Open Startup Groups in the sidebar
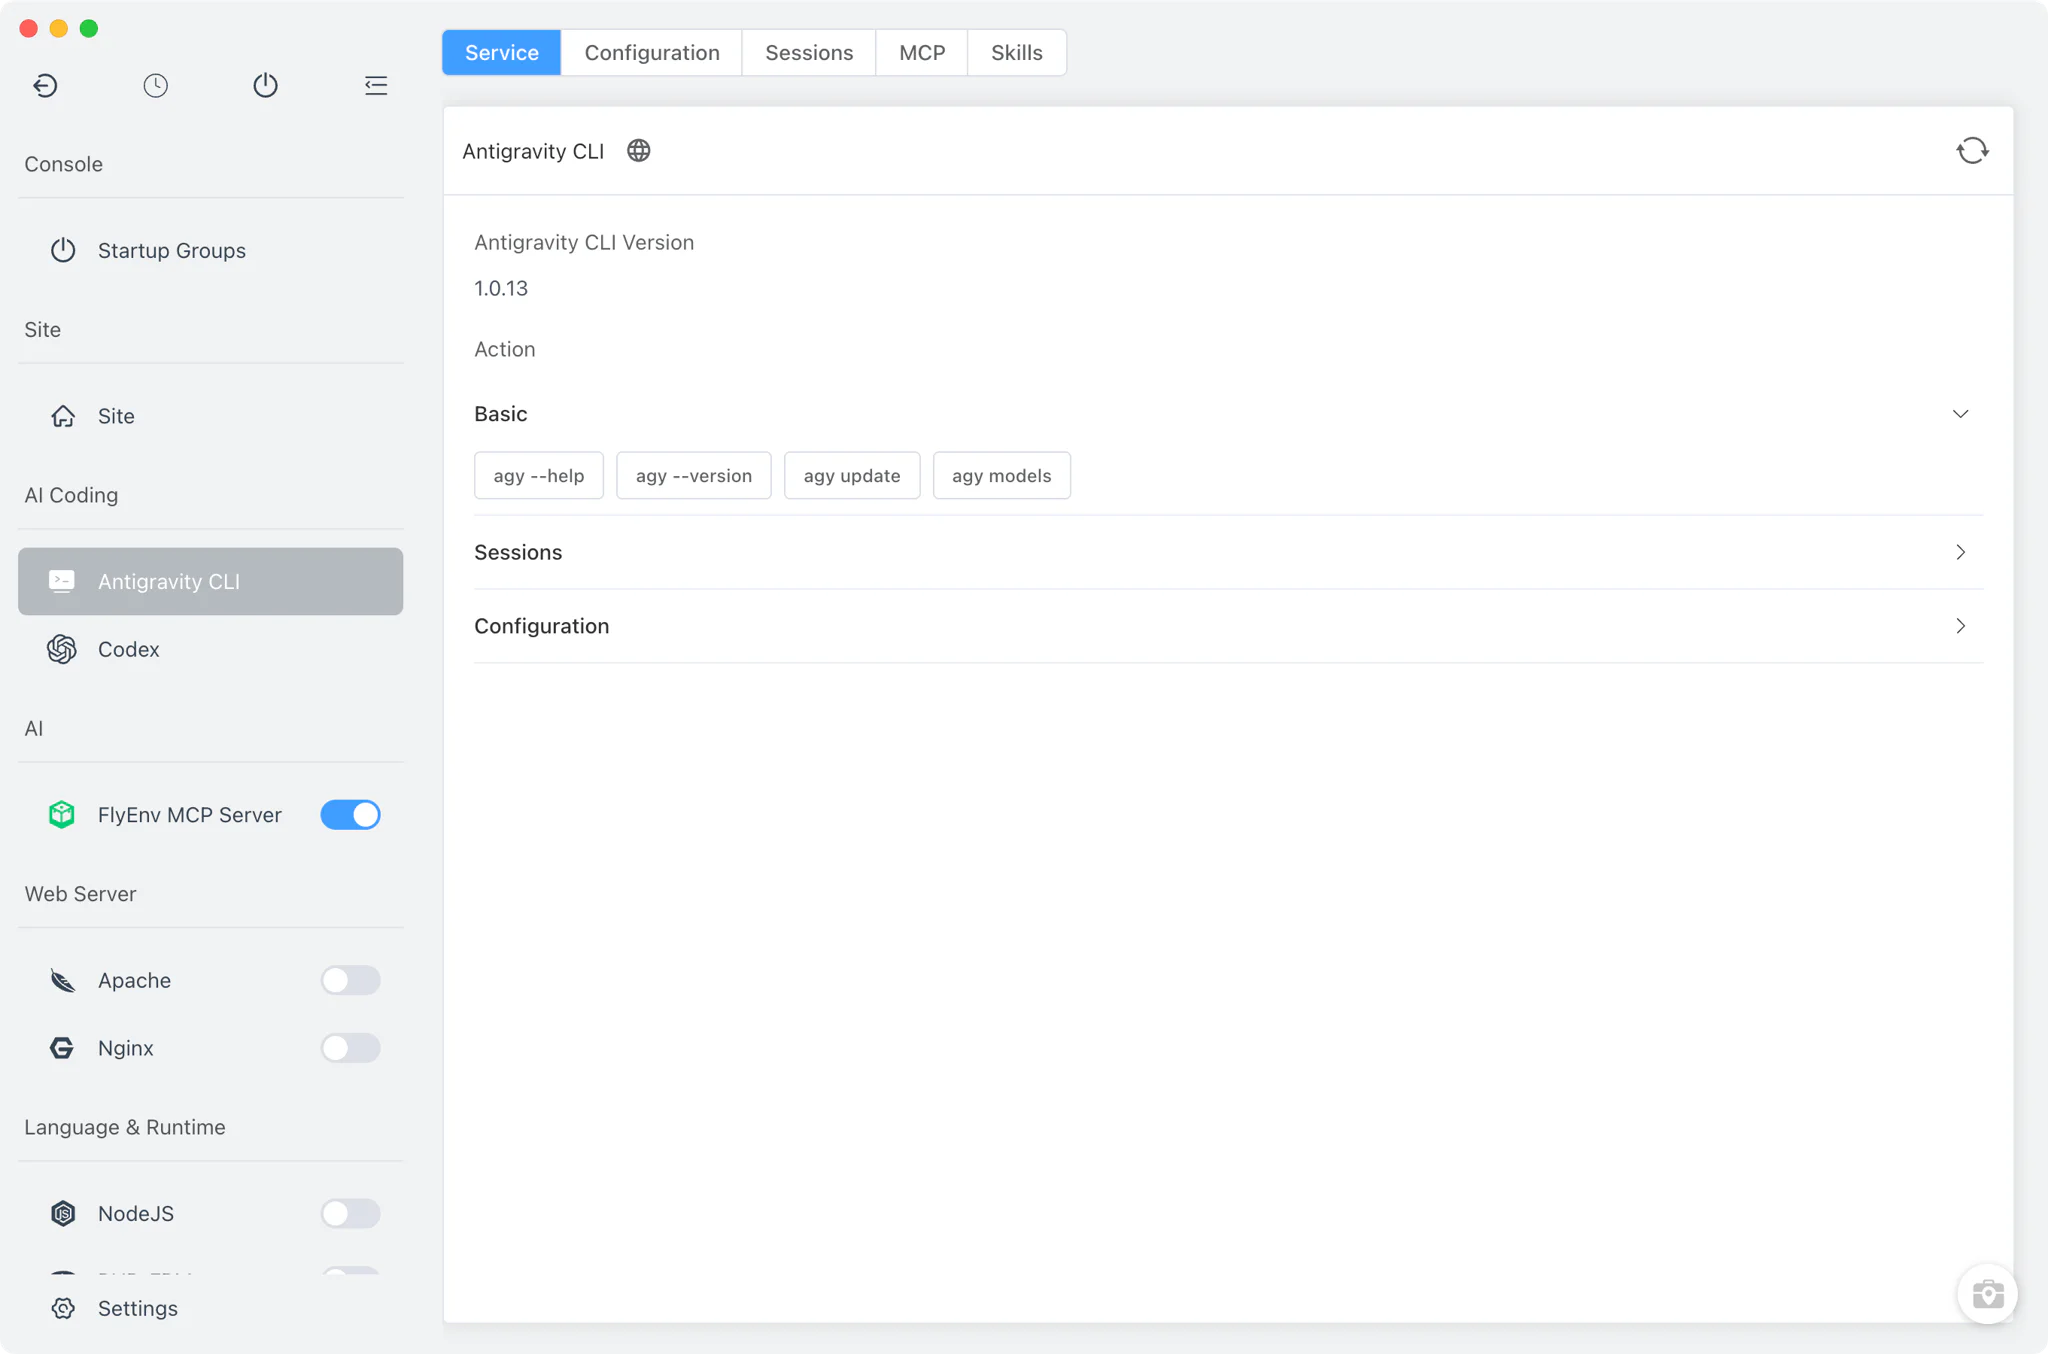Screen dimensions: 2048x1354 click(x=211, y=250)
